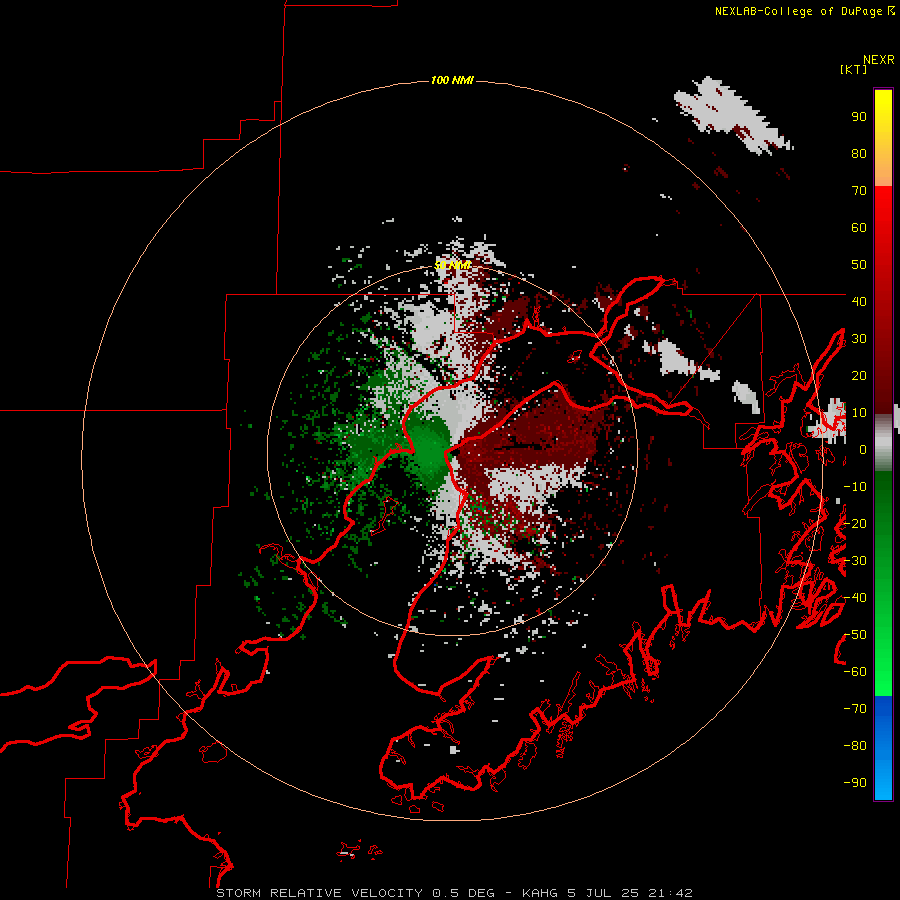Click the NEXLAB-College of DuPage label
This screenshot has width=900, height=900.
(x=798, y=11)
